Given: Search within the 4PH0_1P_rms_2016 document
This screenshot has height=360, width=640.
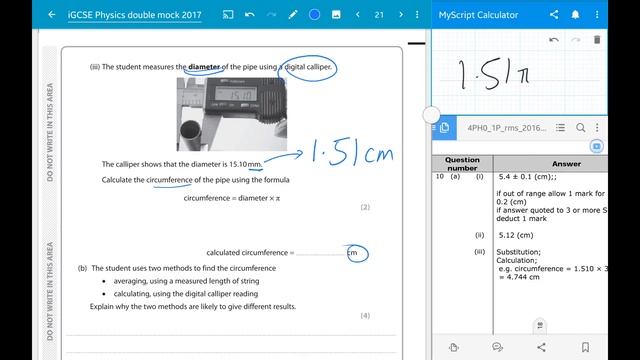Looking at the screenshot, I should pos(580,128).
